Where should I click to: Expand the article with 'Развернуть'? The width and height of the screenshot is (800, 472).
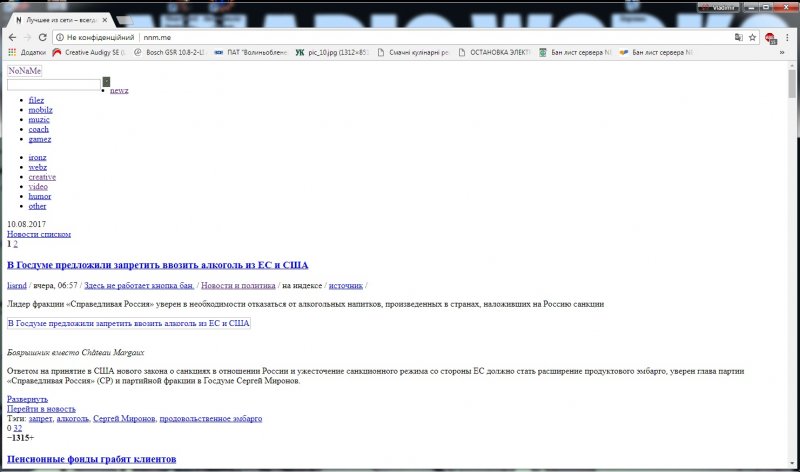coord(28,399)
